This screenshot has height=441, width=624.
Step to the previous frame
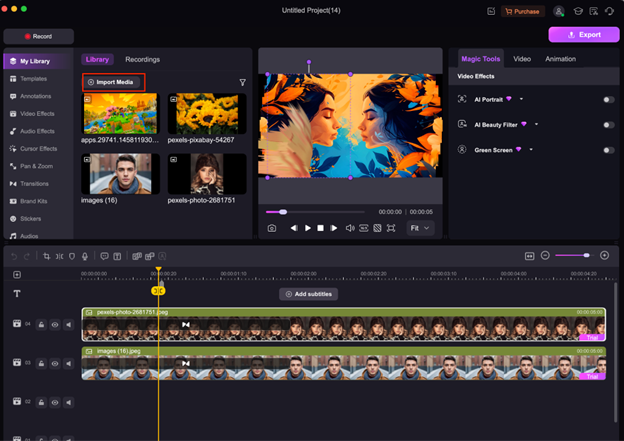(294, 228)
